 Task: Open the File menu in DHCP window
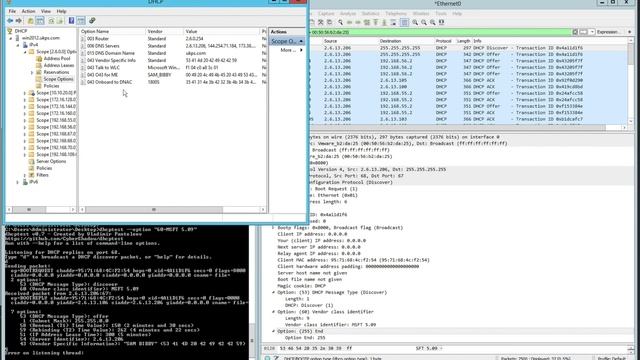click(x=12, y=11)
